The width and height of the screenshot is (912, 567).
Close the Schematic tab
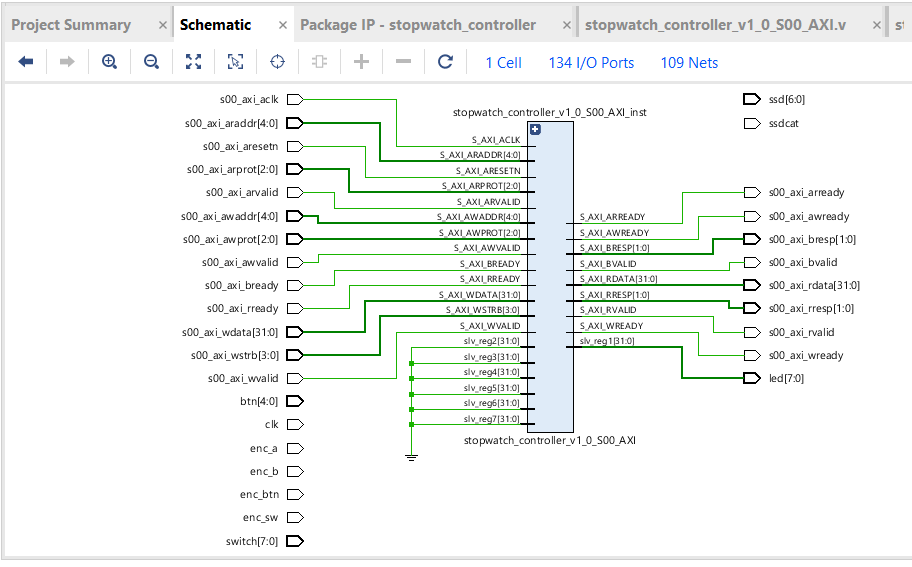[x=282, y=25]
